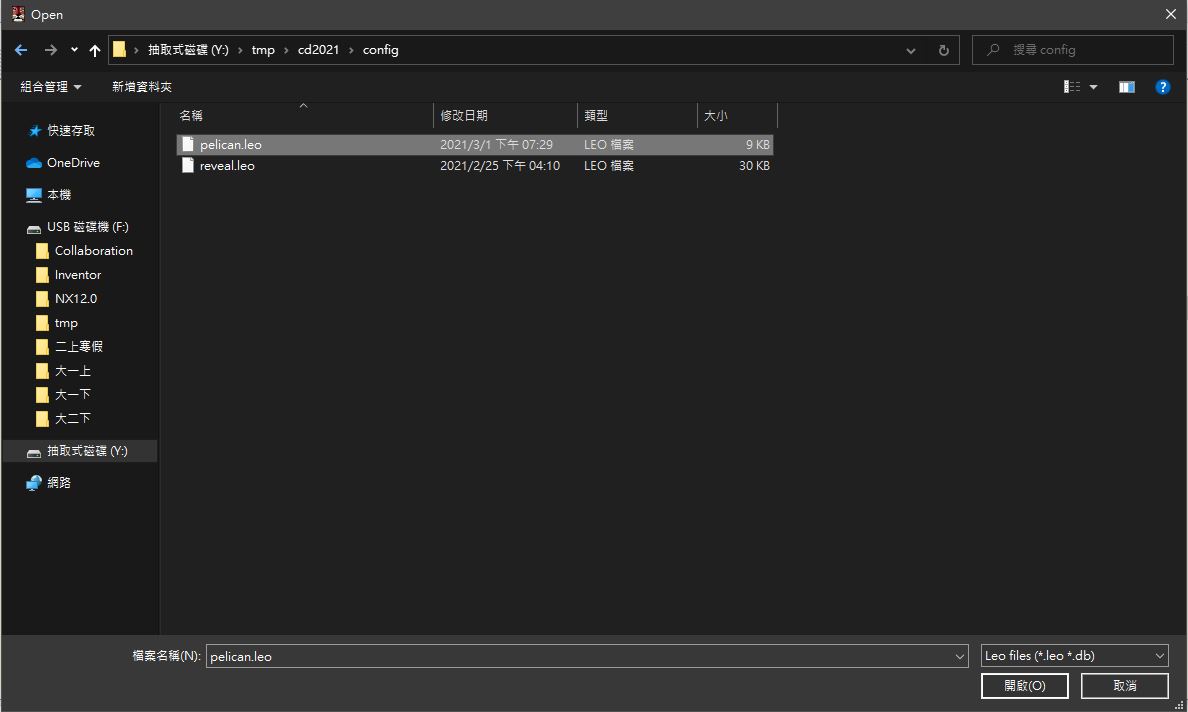The width and height of the screenshot is (1188, 712).
Task: Open the Leo files type filter dropdown
Action: point(1074,656)
